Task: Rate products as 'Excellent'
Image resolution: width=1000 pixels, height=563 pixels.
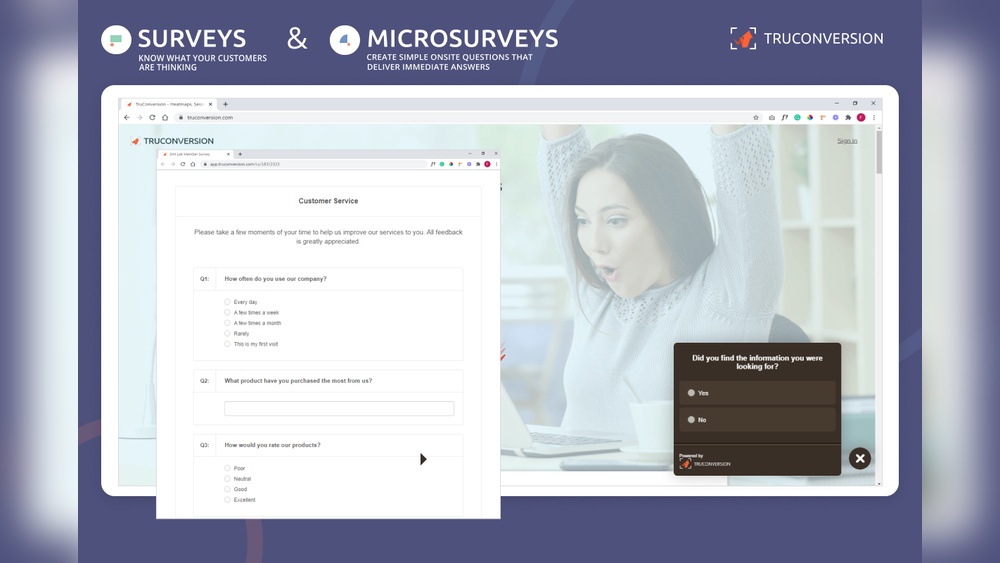Action: [x=227, y=500]
